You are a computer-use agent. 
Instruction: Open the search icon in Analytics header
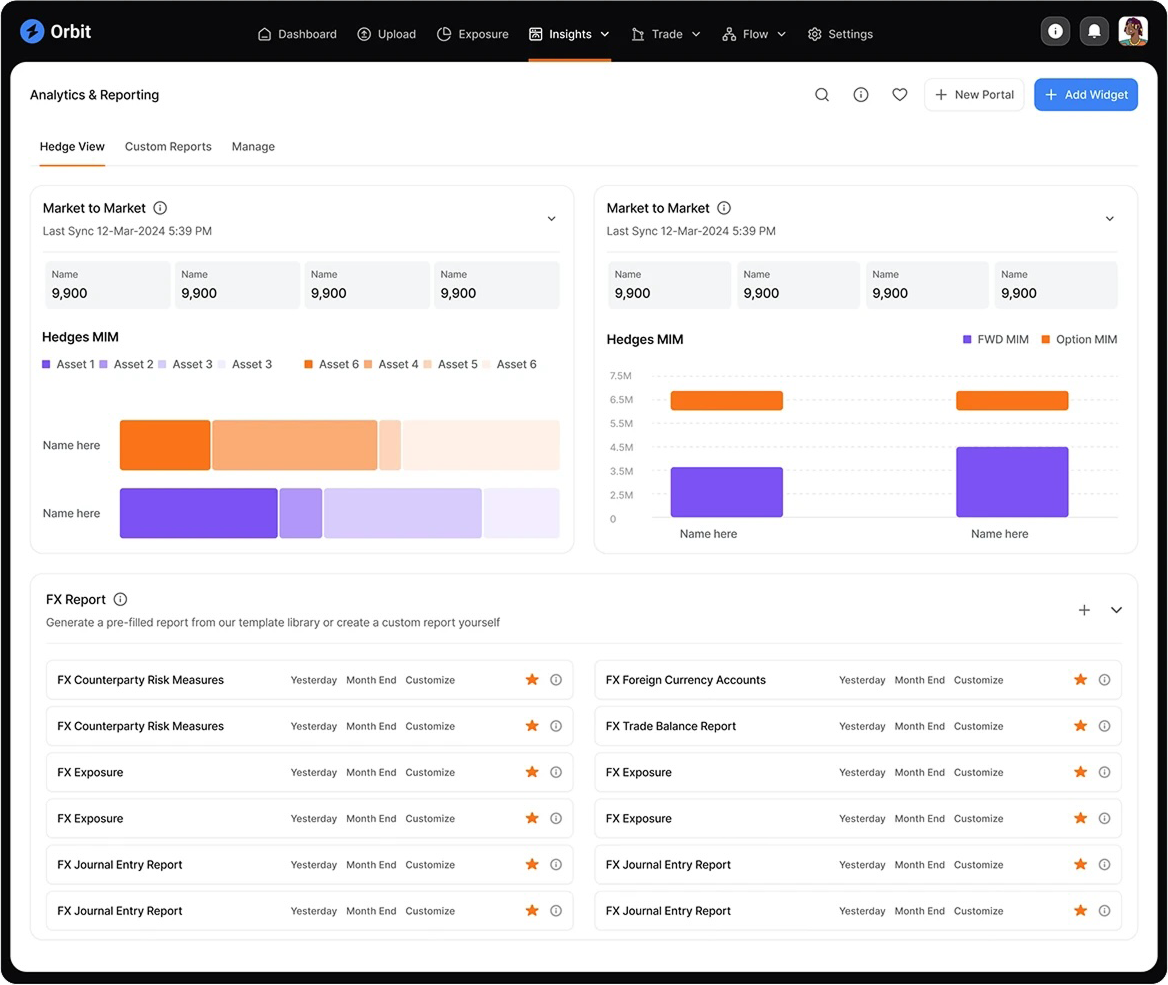[822, 95]
